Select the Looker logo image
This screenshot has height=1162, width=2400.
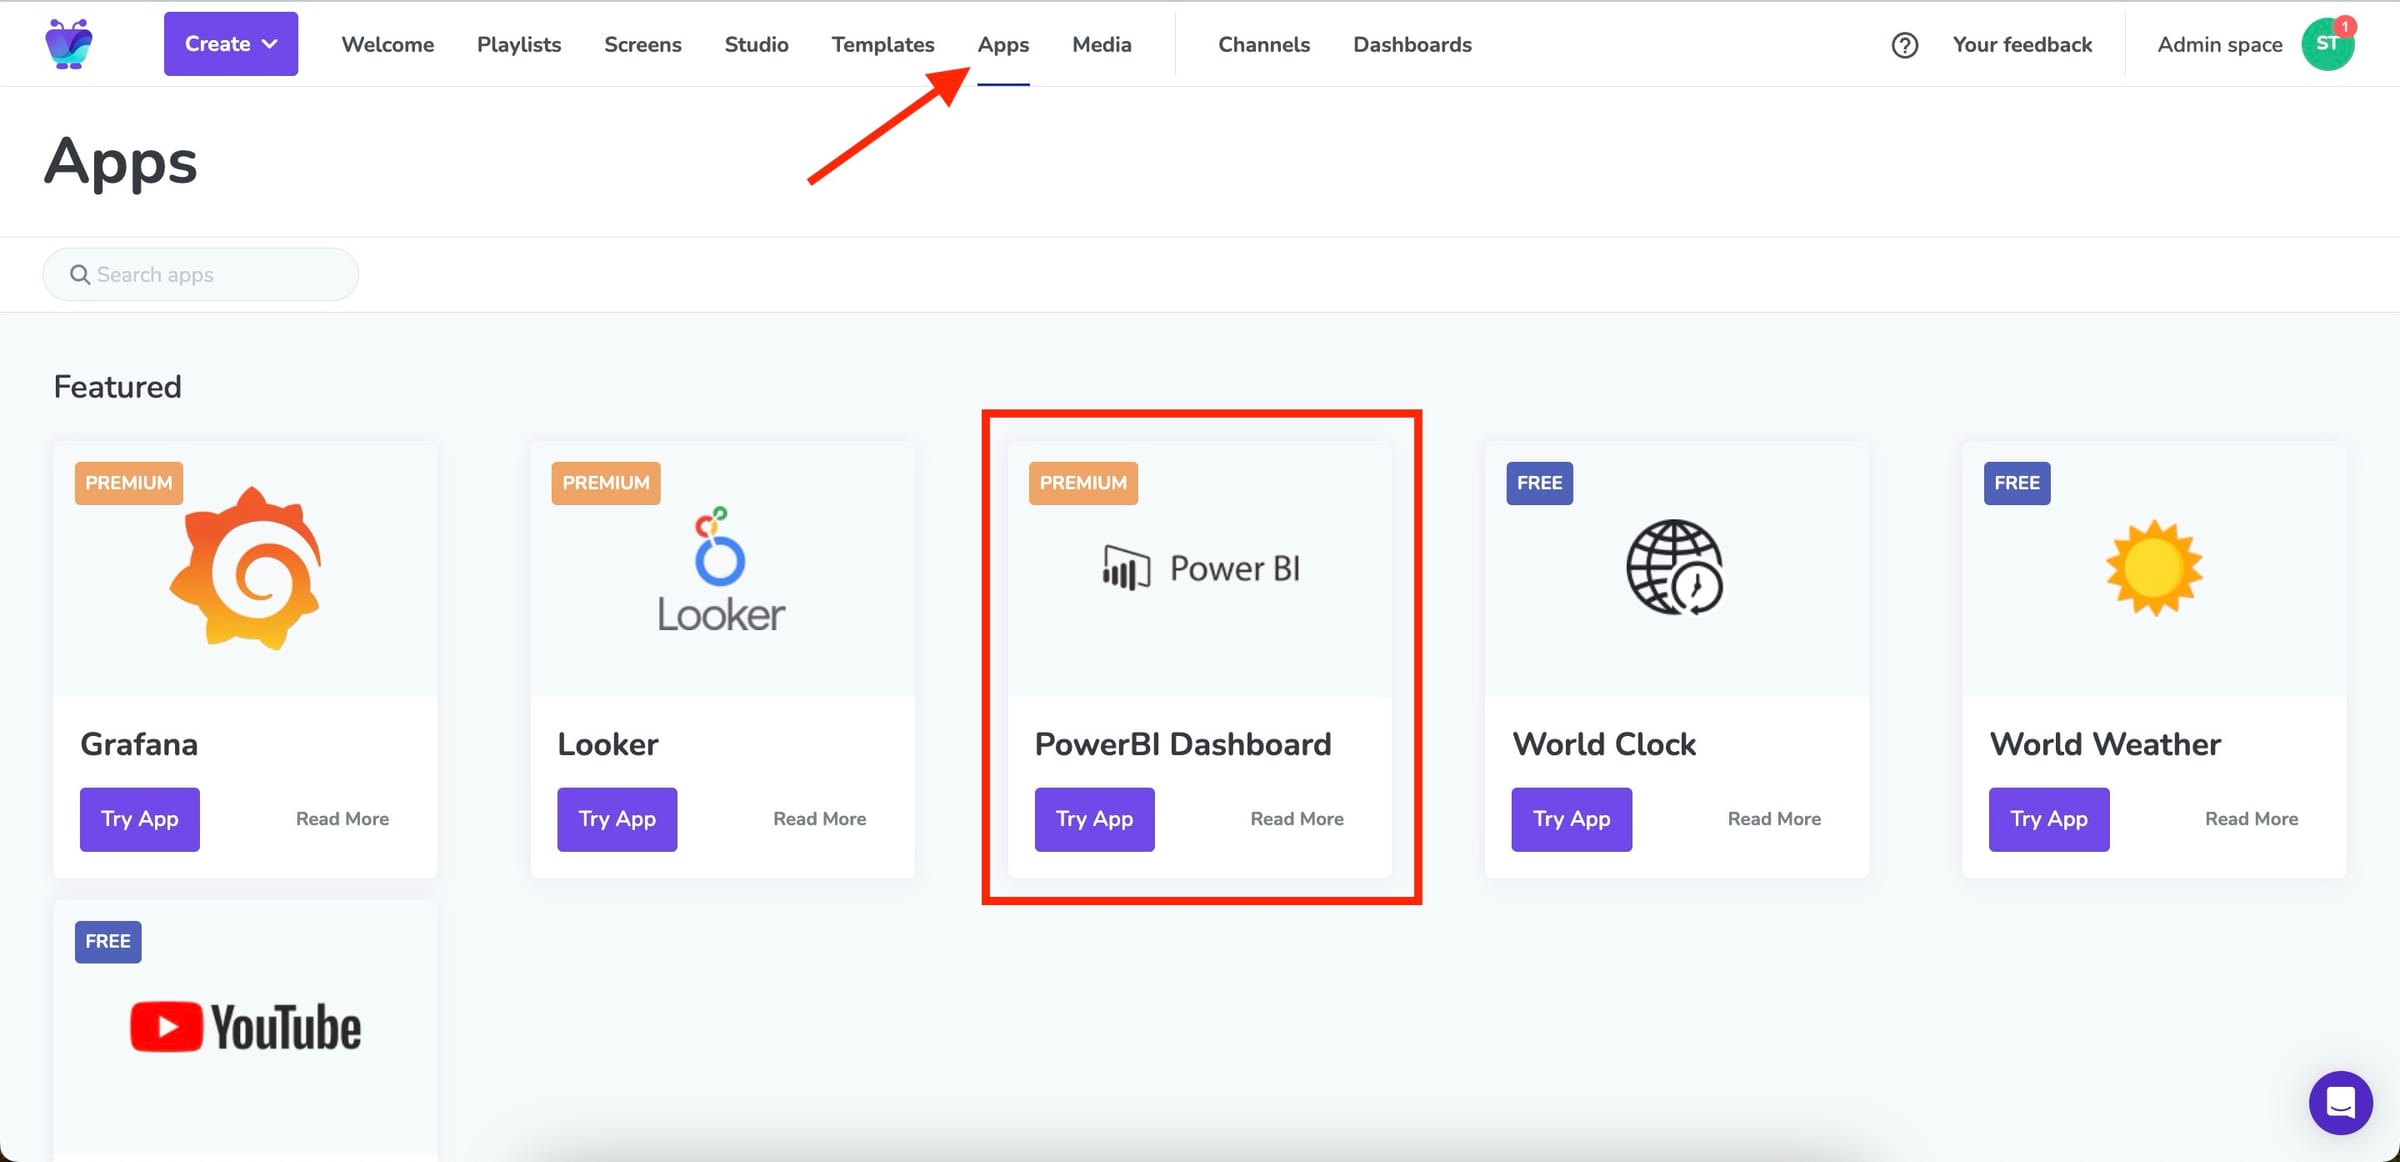coord(721,569)
